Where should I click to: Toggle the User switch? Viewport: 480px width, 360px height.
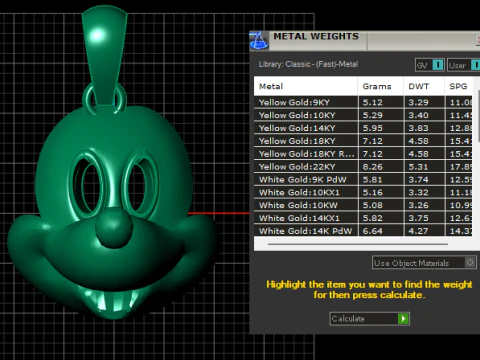pyautogui.click(x=464, y=65)
